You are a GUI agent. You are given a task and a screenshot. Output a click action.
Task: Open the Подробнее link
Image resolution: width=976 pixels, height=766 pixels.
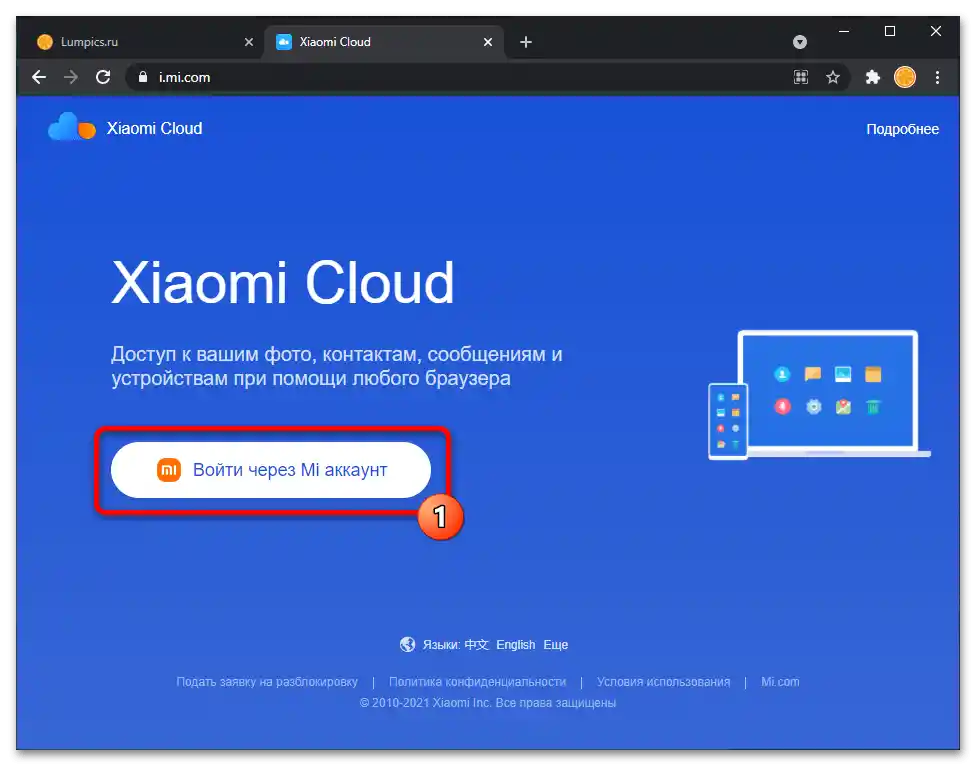[903, 129]
